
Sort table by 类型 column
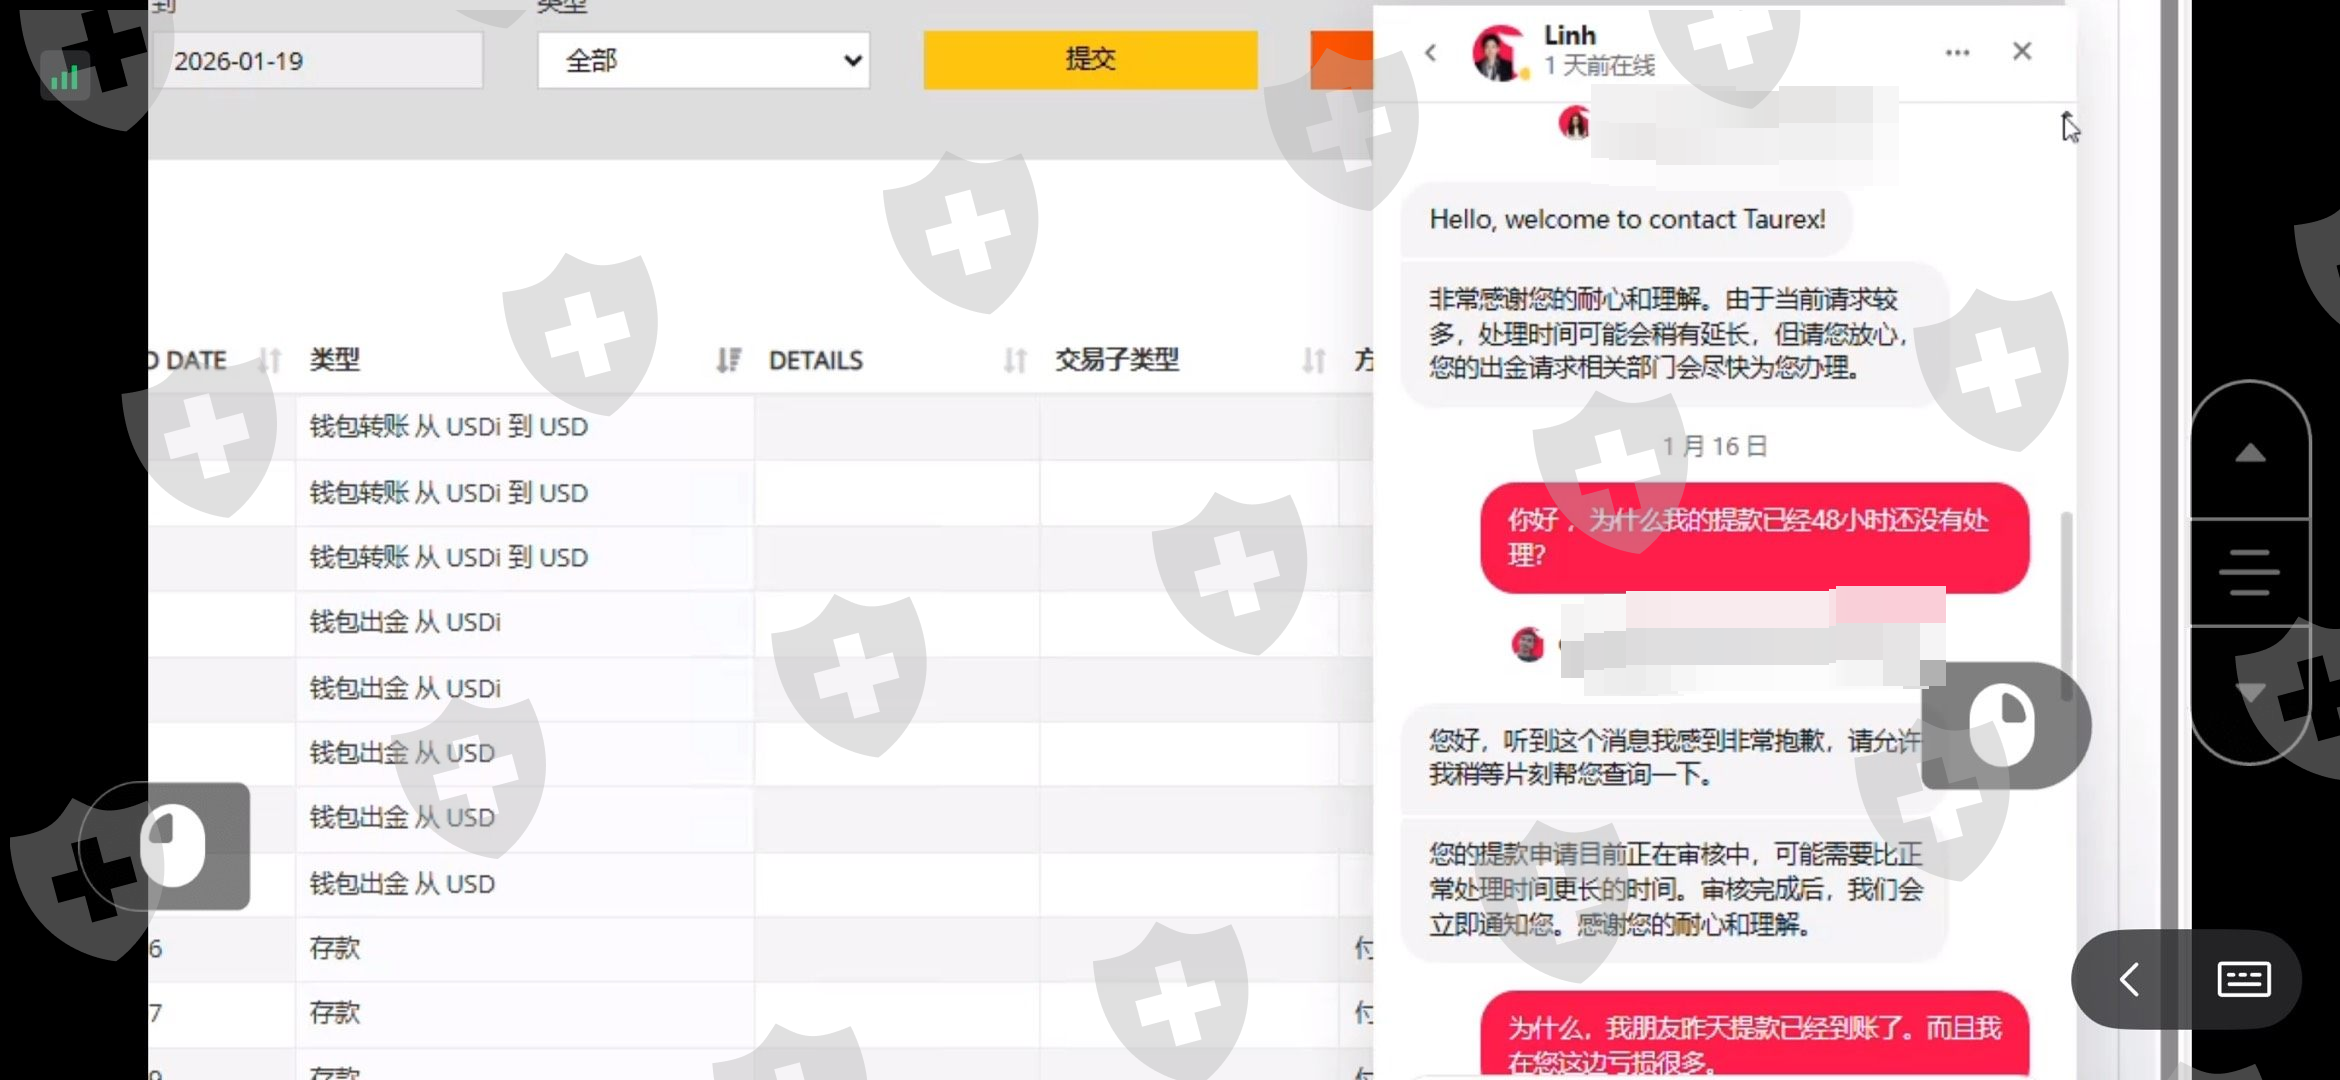pos(728,360)
